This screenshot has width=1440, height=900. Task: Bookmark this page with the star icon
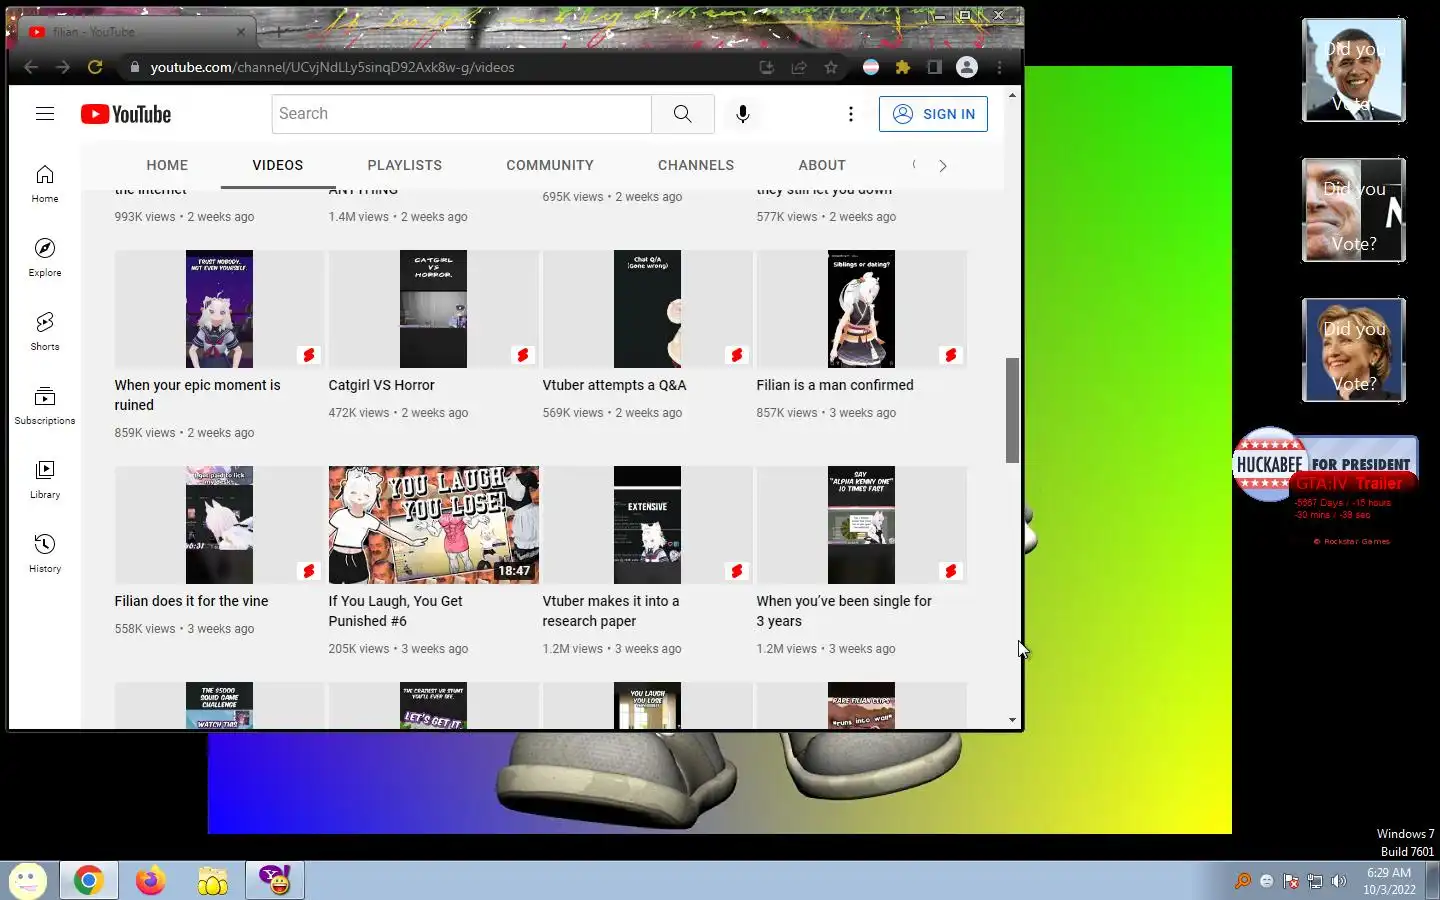click(831, 67)
